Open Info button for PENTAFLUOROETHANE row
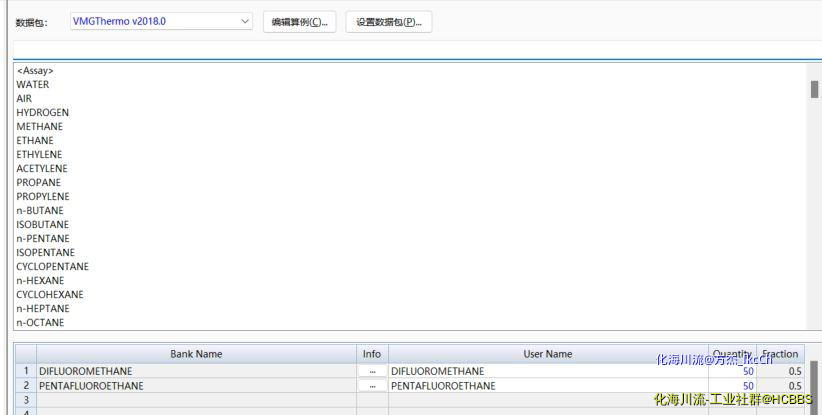822x415 pixels. tap(372, 386)
